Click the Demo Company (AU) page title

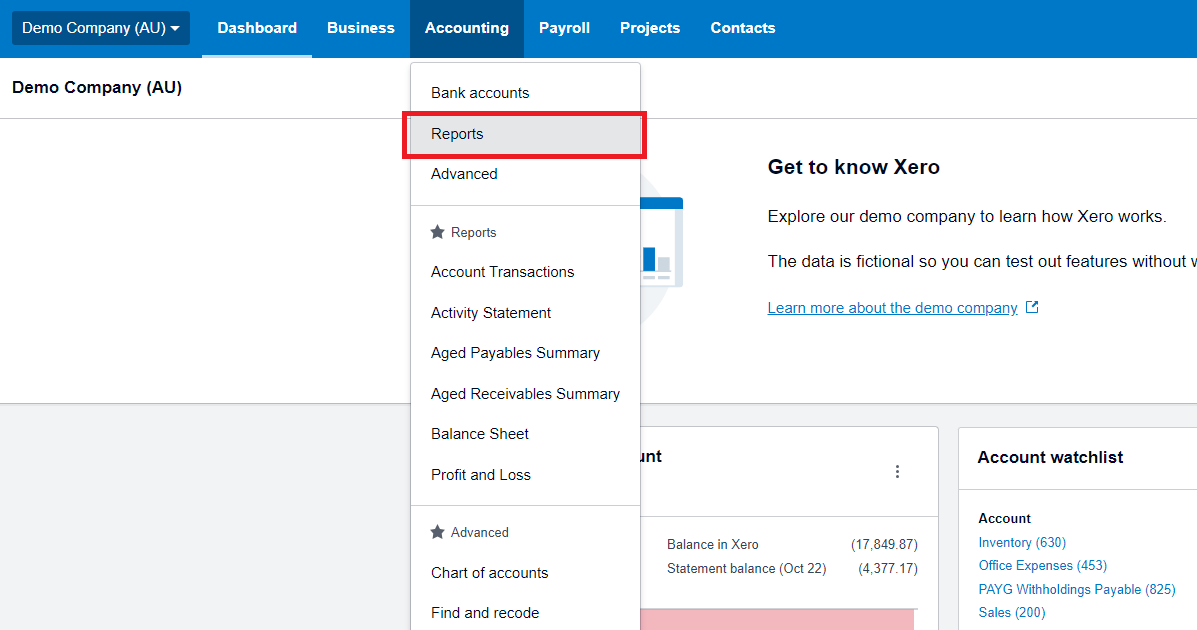97,88
